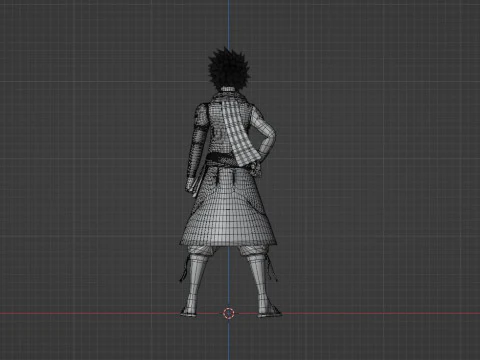Click the 3D cursor at the origin

229,313
